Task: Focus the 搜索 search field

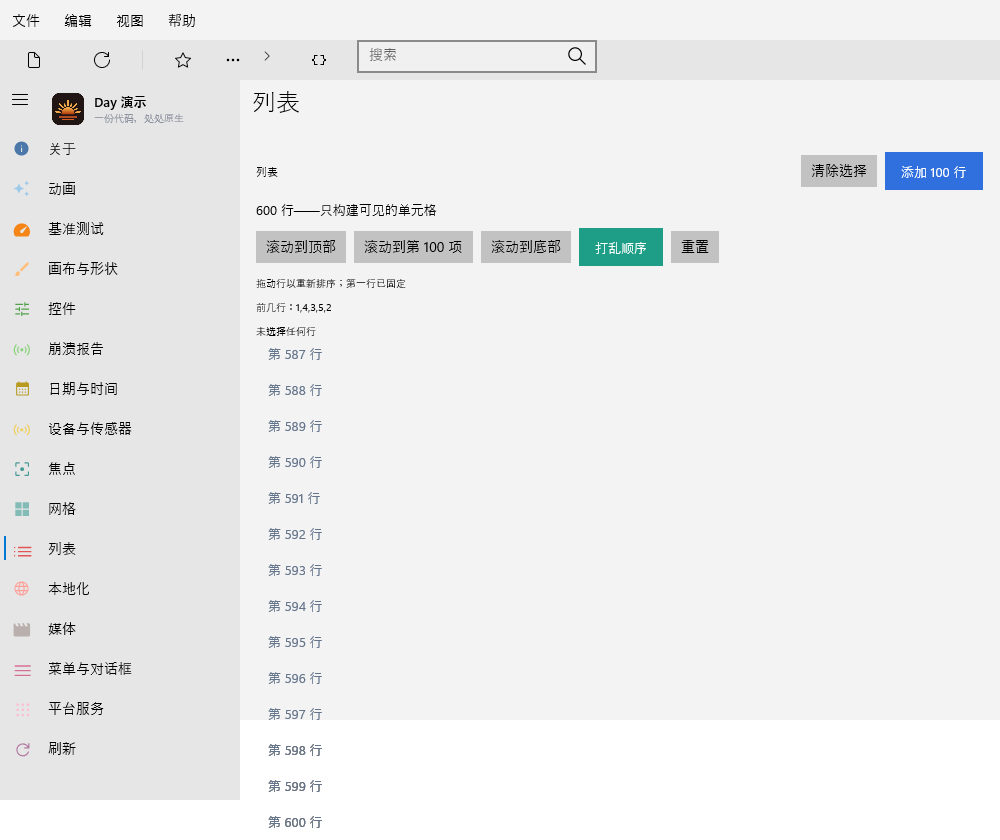Action: pyautogui.click(x=477, y=56)
